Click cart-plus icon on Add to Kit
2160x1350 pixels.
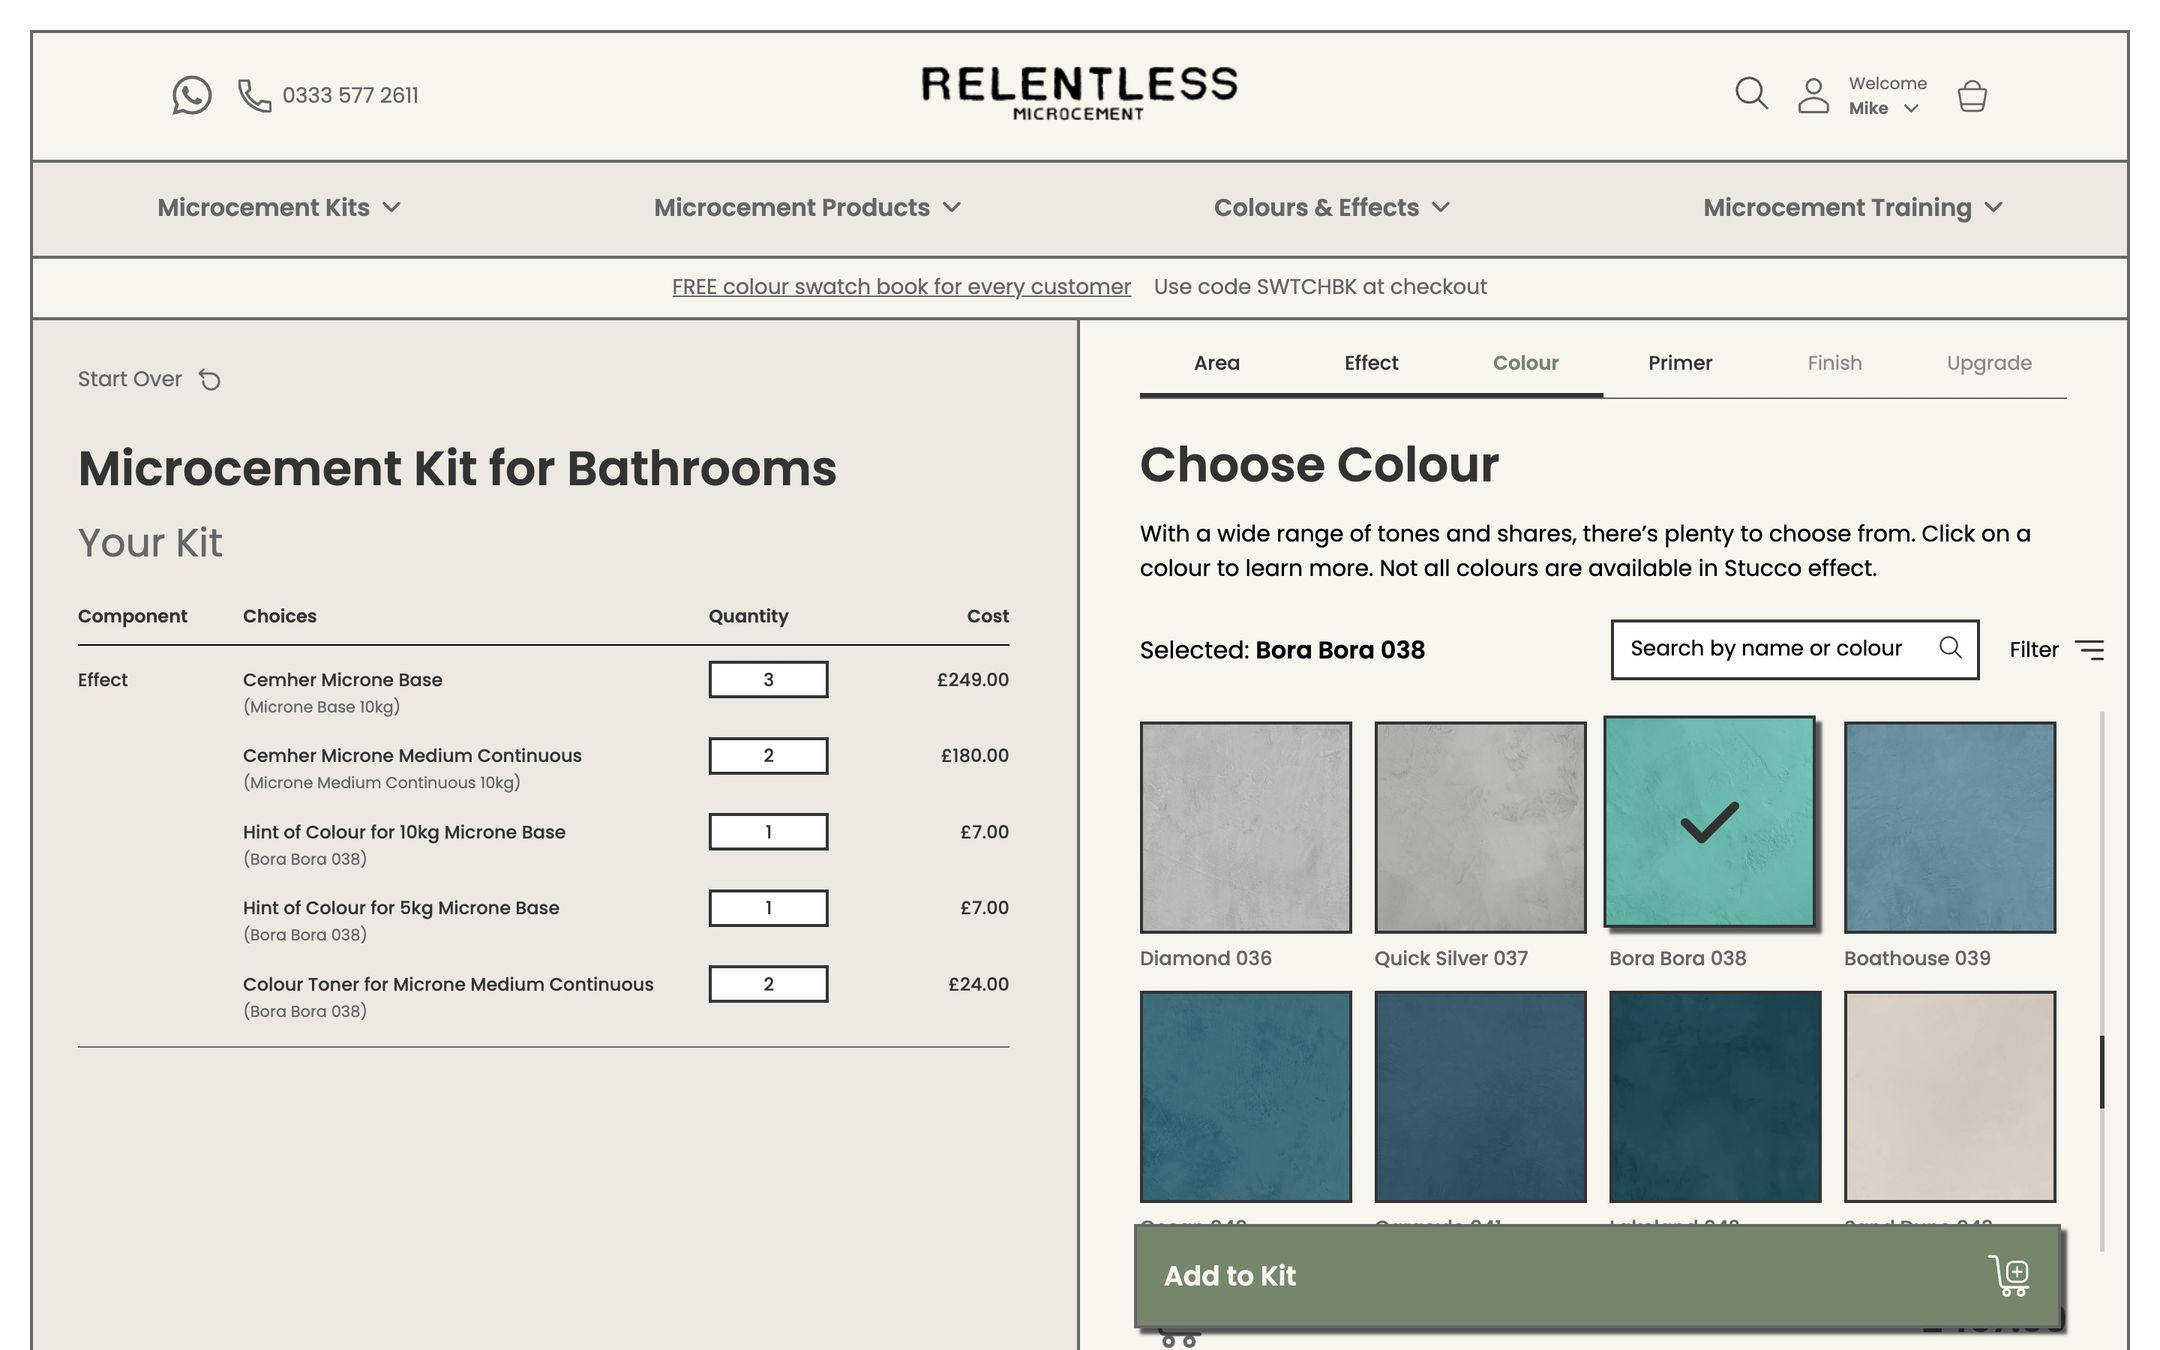pyautogui.click(x=2009, y=1276)
